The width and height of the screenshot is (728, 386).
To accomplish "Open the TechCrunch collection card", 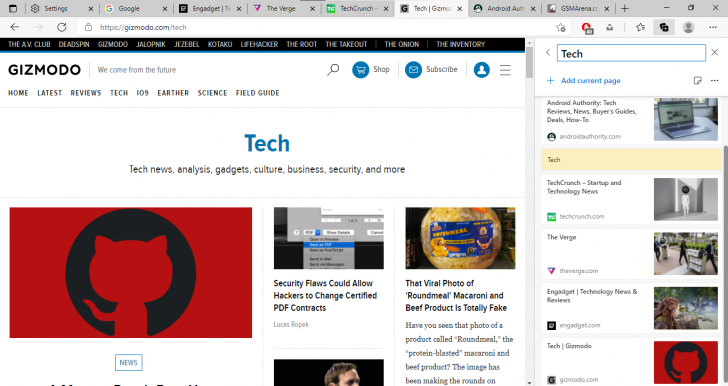I will tap(632, 200).
